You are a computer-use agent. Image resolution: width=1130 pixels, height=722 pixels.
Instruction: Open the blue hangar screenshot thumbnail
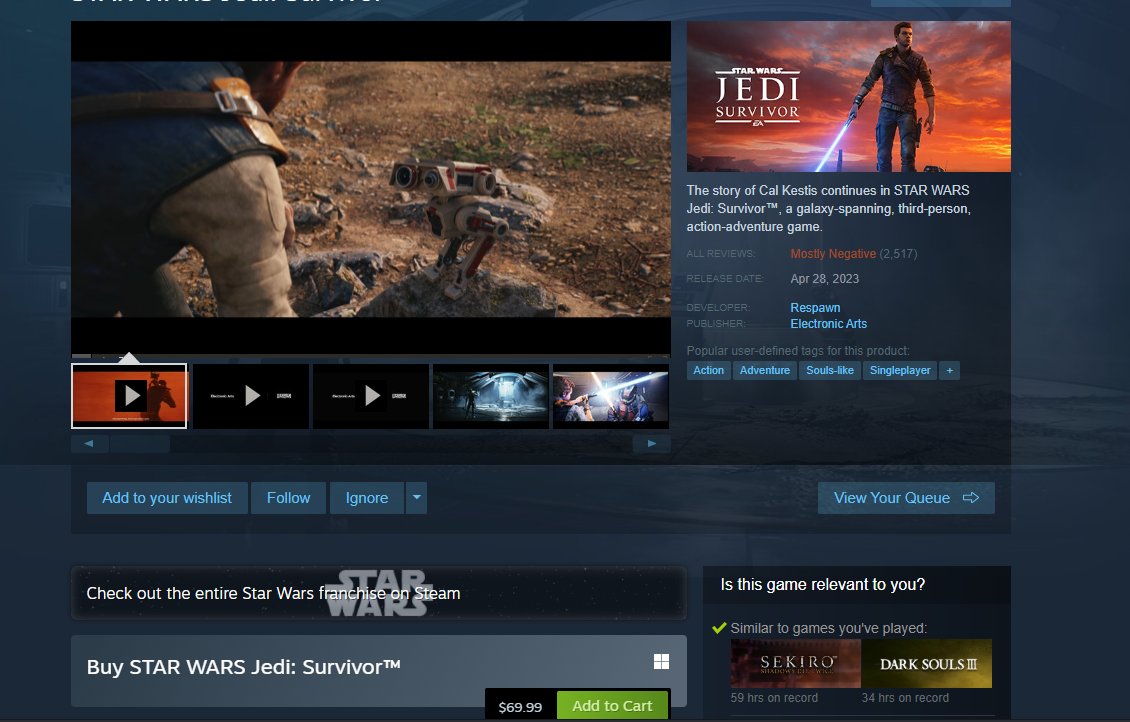491,396
